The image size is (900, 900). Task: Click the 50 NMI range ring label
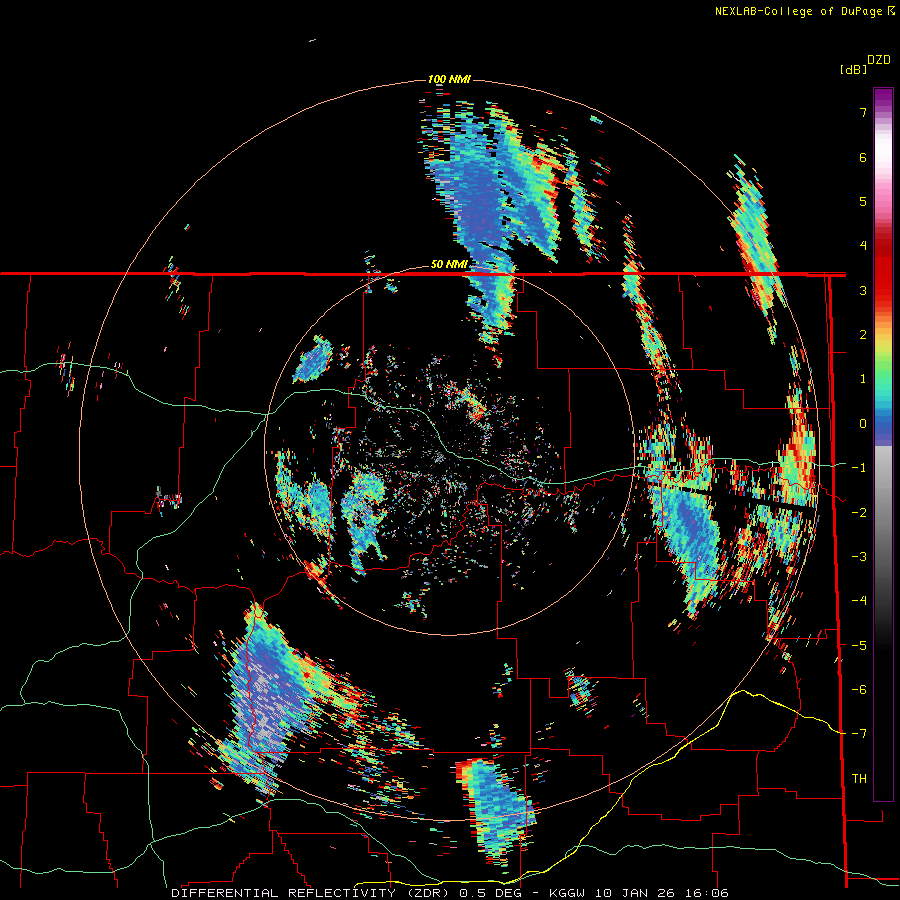click(449, 265)
